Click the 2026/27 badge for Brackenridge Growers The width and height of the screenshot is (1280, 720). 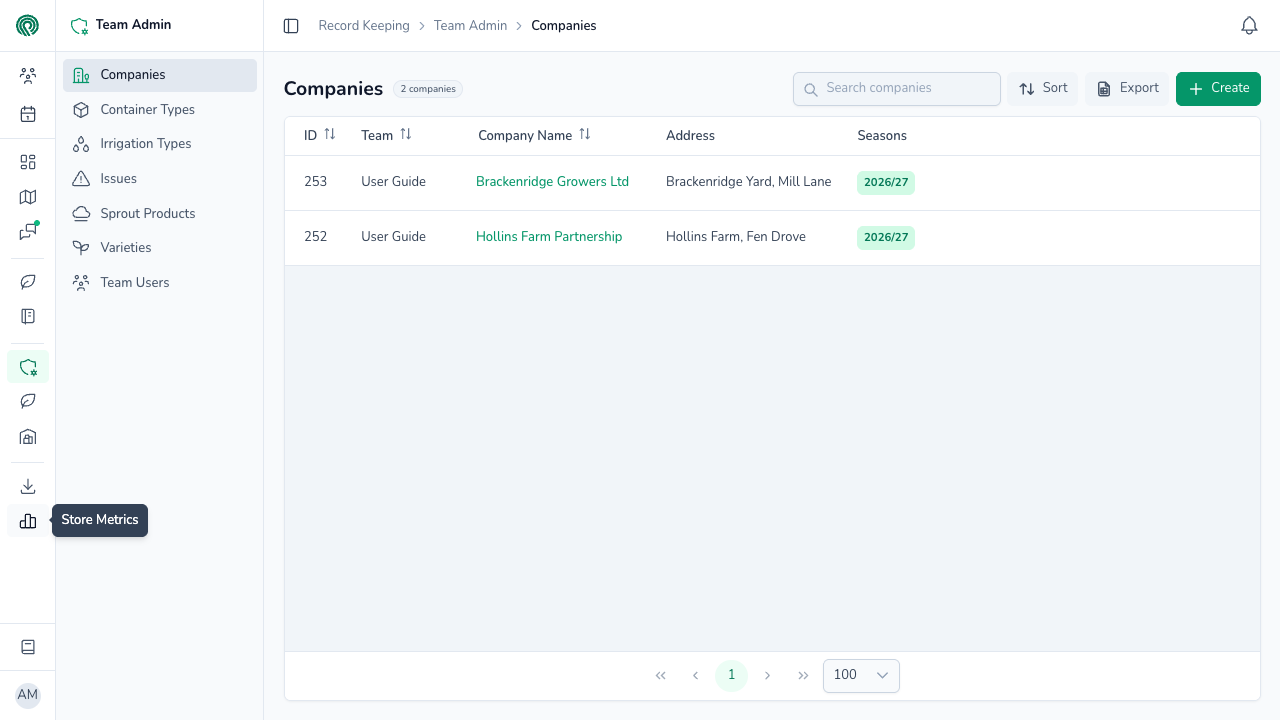click(x=886, y=183)
